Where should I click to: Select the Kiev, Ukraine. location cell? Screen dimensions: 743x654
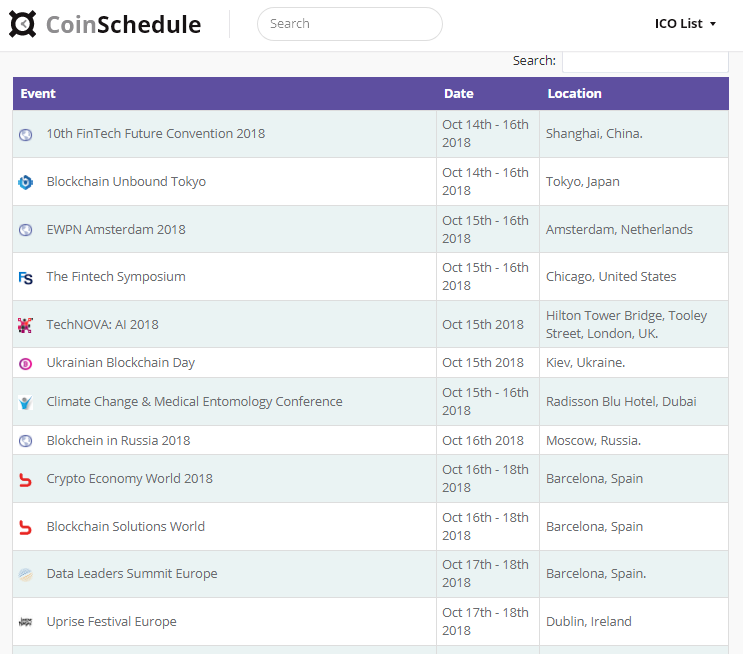tap(634, 363)
